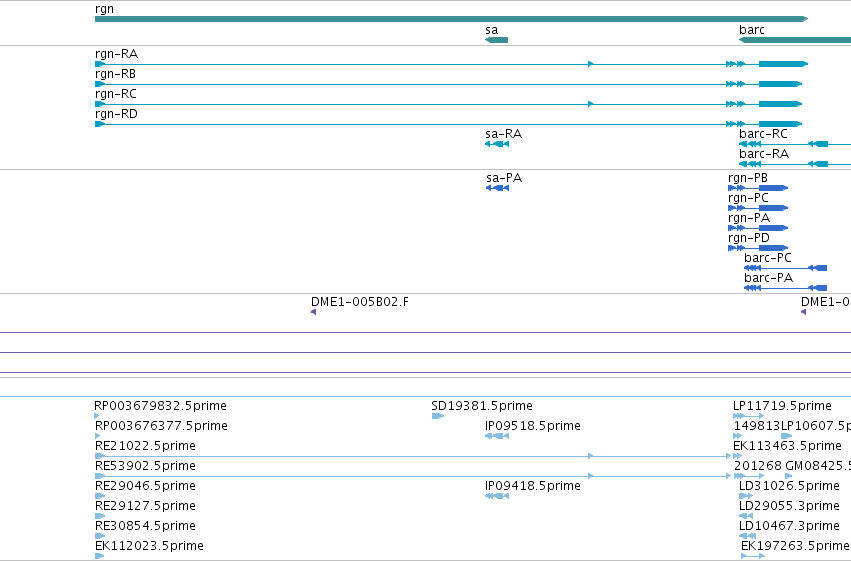Select the LP11719.5prime EST label
This screenshot has height=561, width=851.
point(782,406)
